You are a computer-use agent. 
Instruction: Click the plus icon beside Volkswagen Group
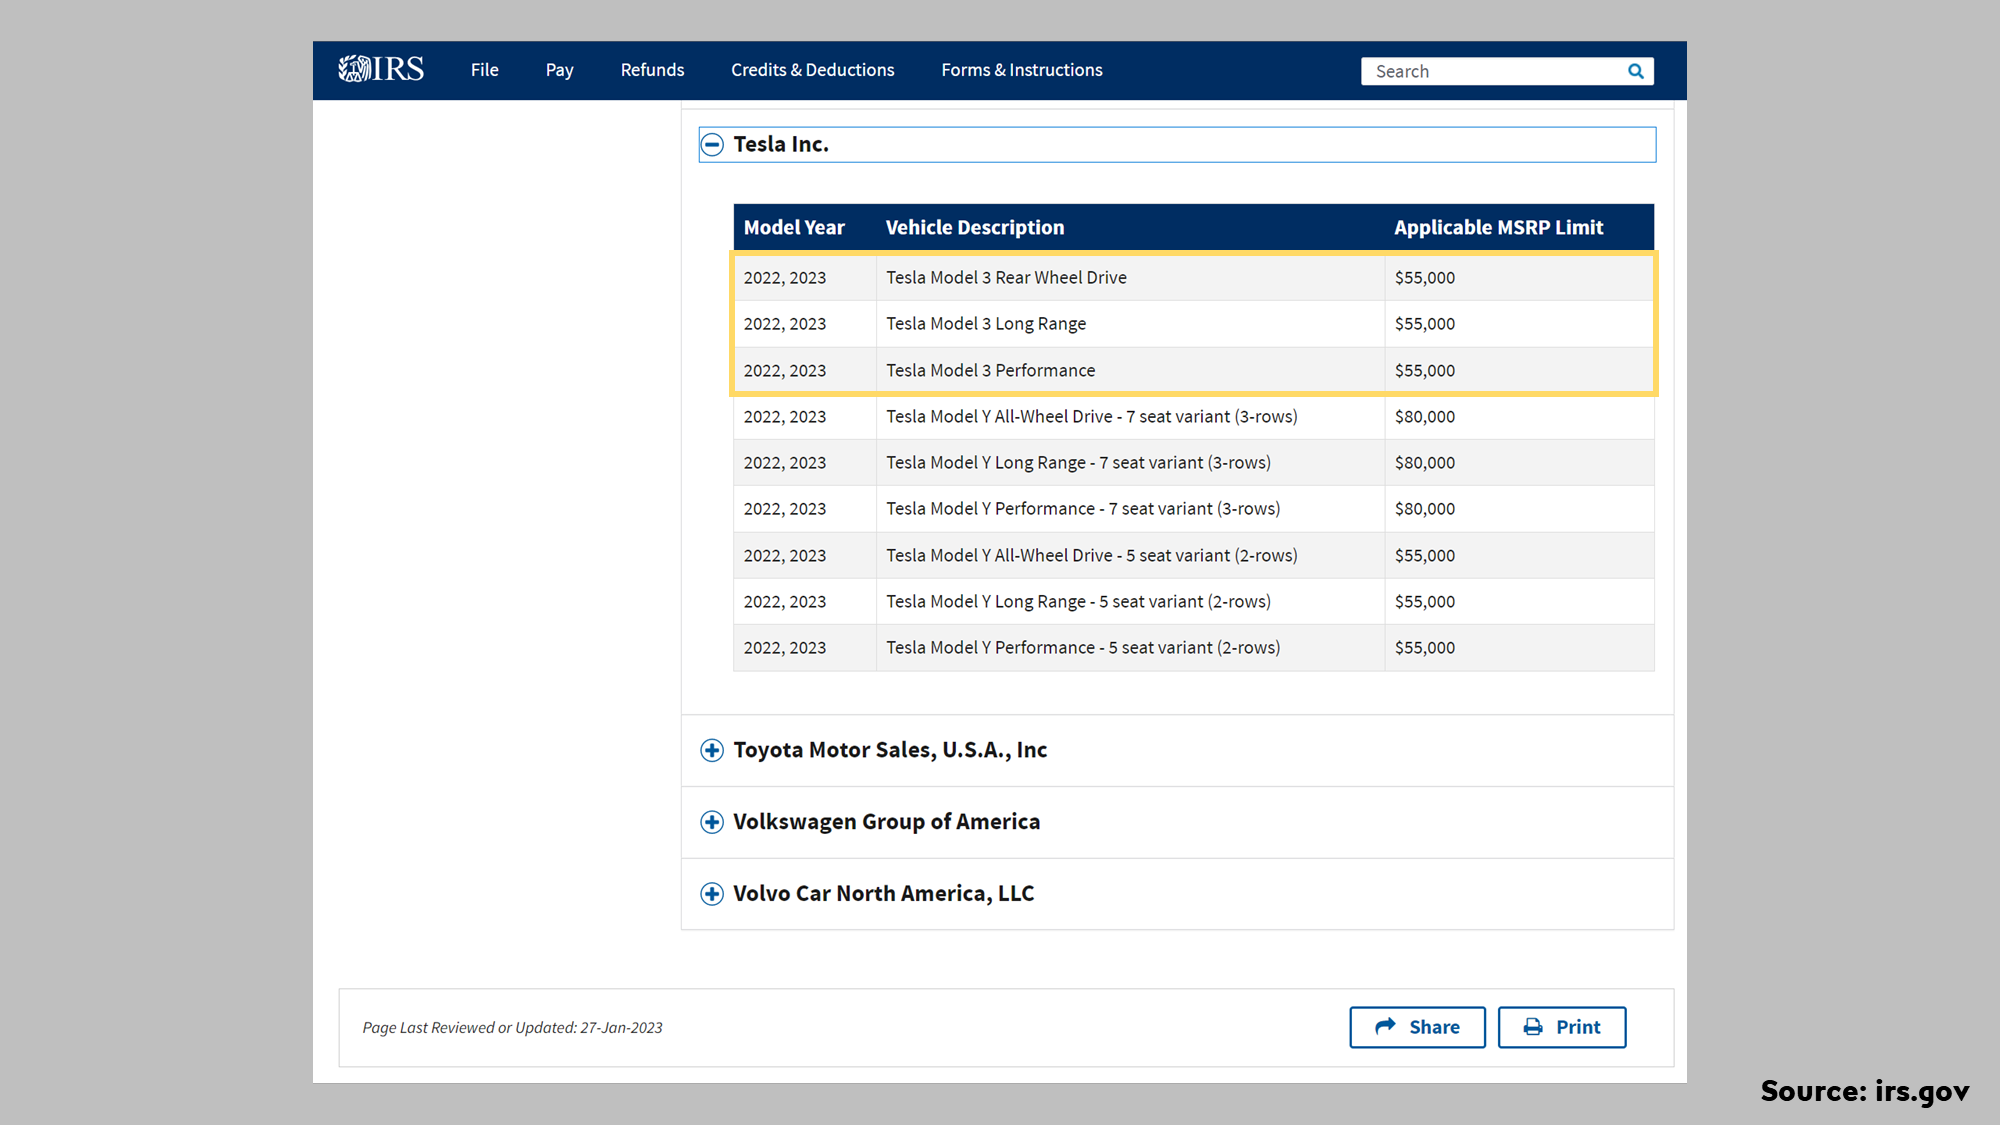(x=712, y=822)
